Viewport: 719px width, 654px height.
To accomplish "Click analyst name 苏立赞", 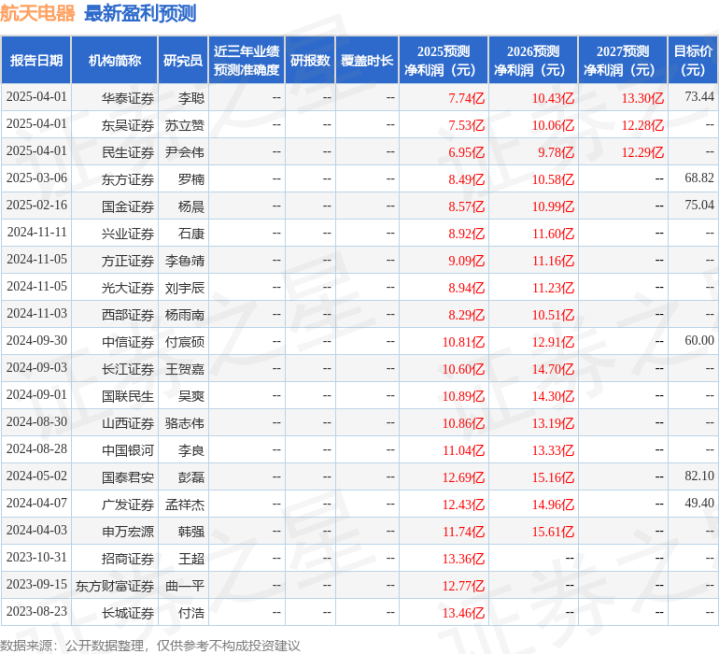I will (185, 125).
